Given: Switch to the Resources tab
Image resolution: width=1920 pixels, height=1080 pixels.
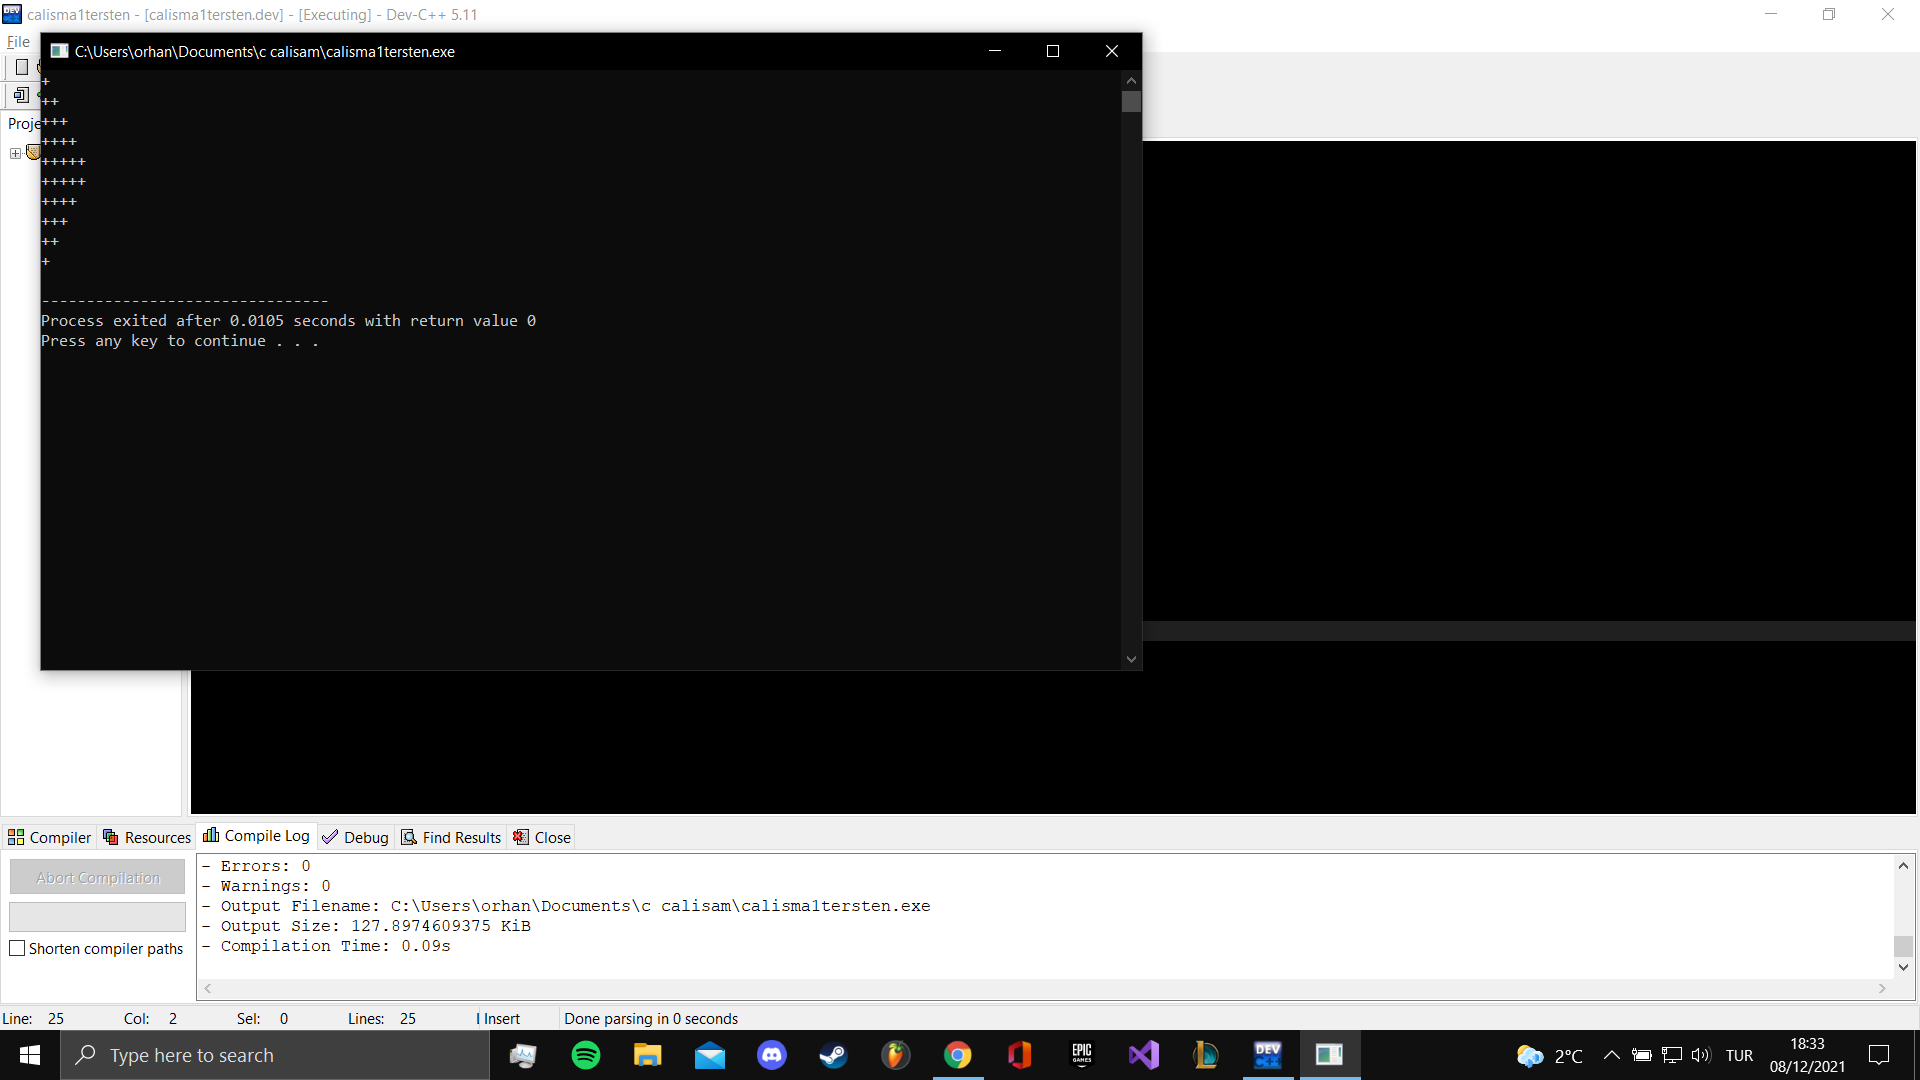Looking at the screenshot, I should click(147, 837).
